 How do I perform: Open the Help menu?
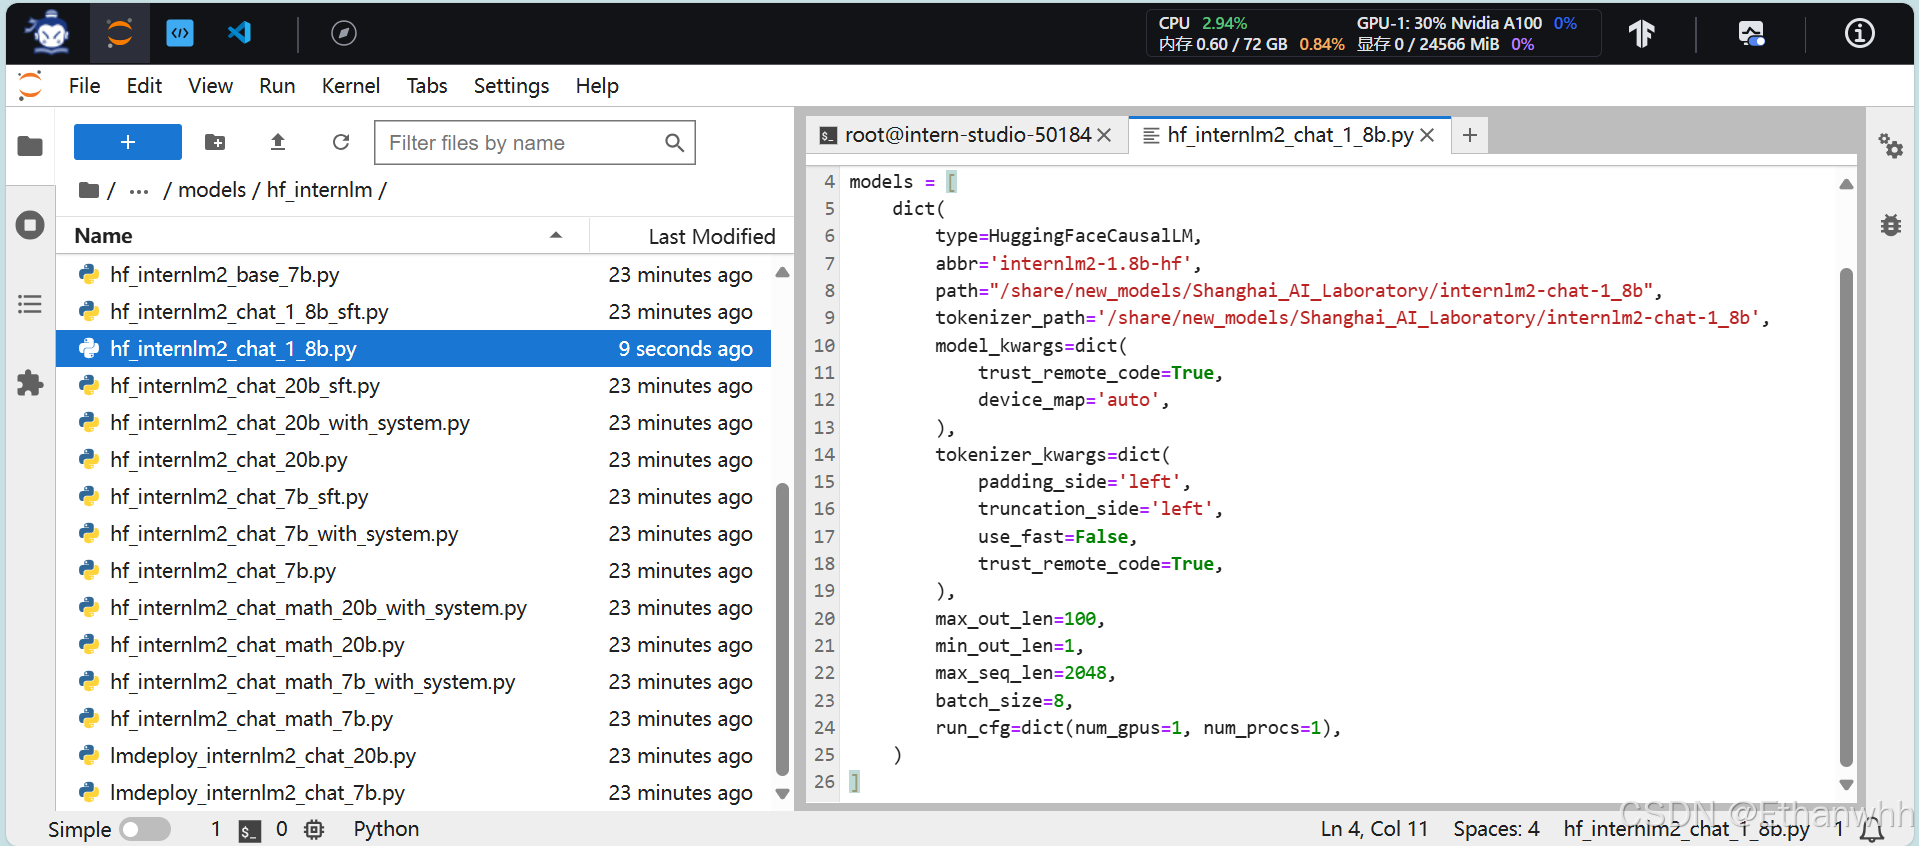click(x=597, y=86)
